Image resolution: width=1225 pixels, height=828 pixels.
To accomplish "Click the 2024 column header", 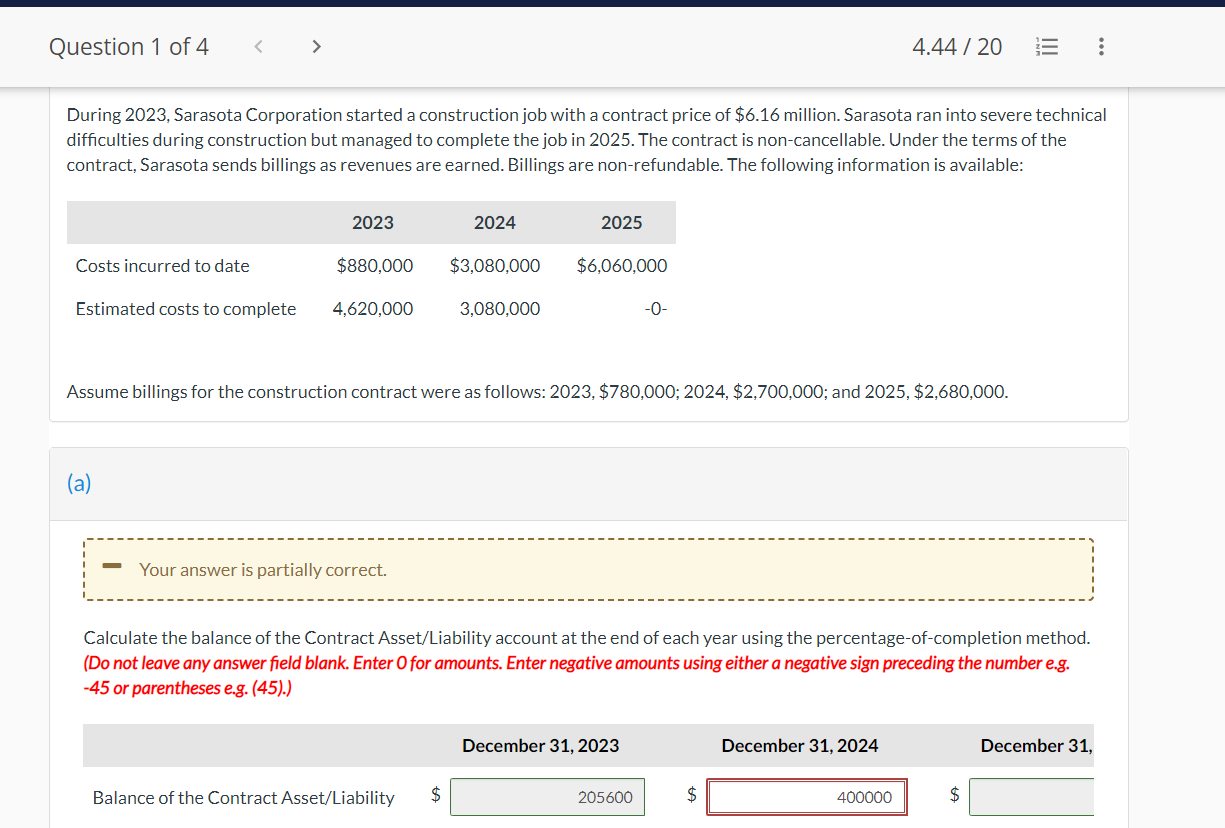I will 495,223.
